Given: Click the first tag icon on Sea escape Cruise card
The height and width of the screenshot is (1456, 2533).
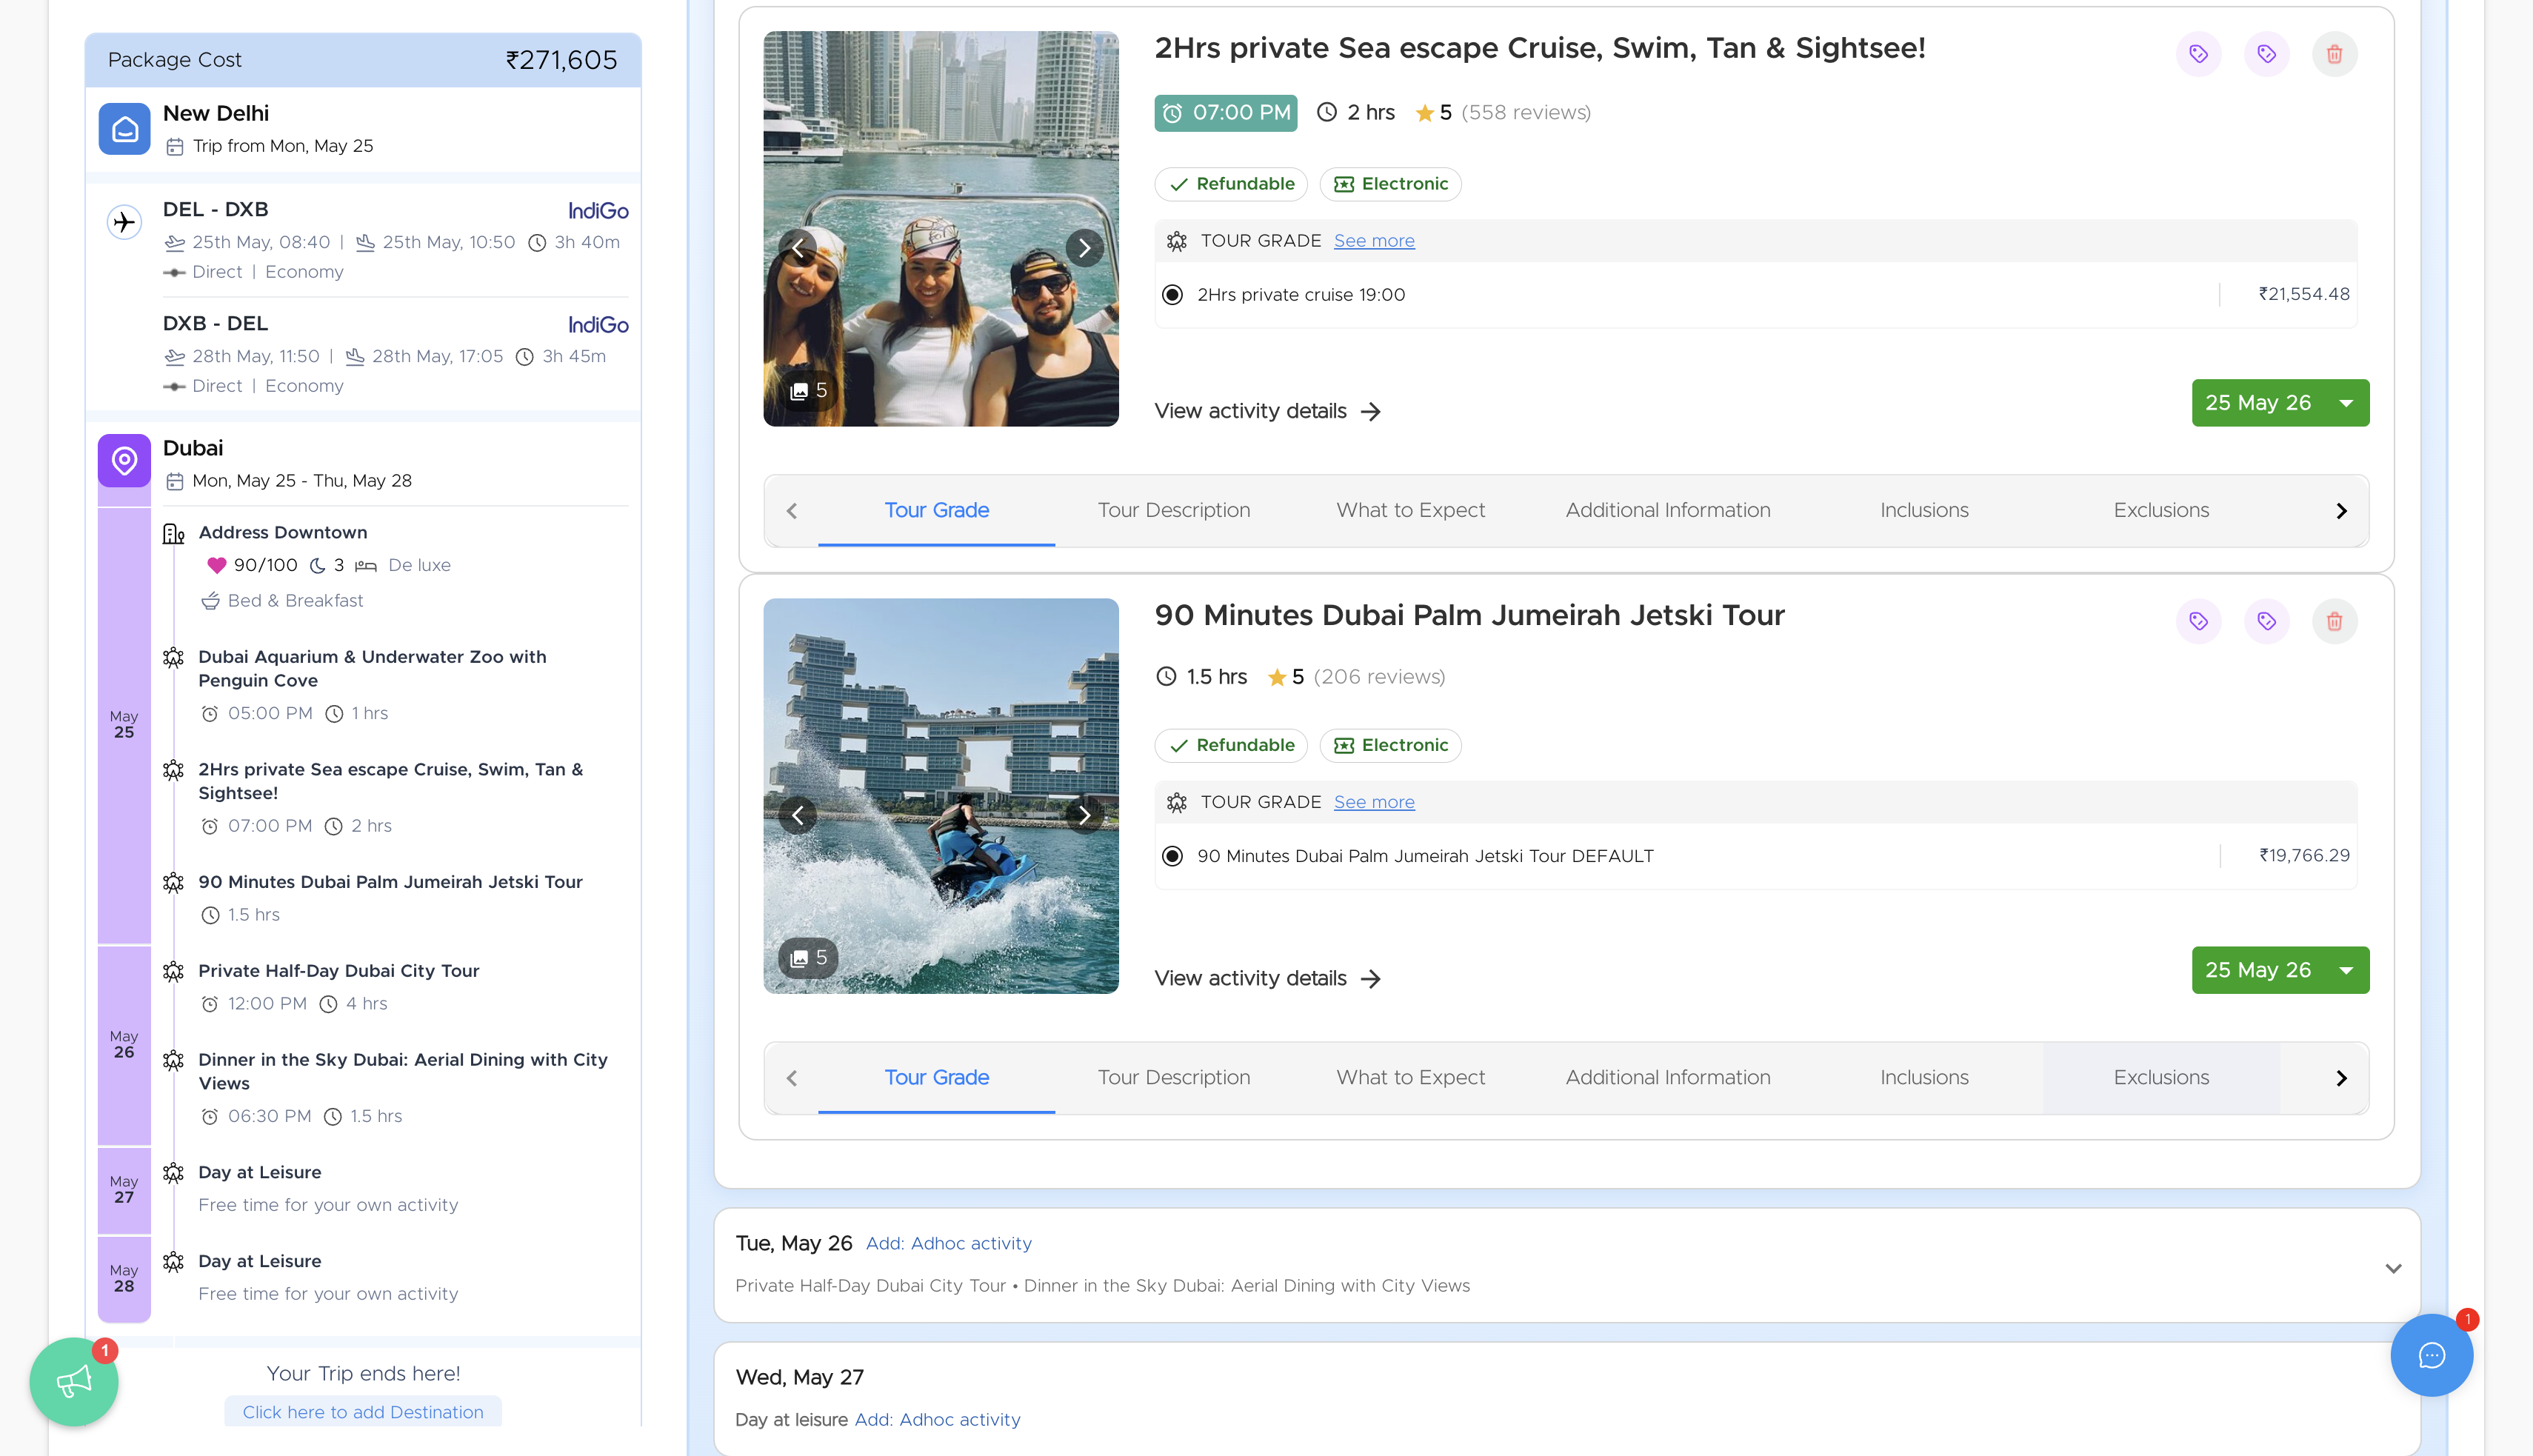Looking at the screenshot, I should [x=2198, y=54].
